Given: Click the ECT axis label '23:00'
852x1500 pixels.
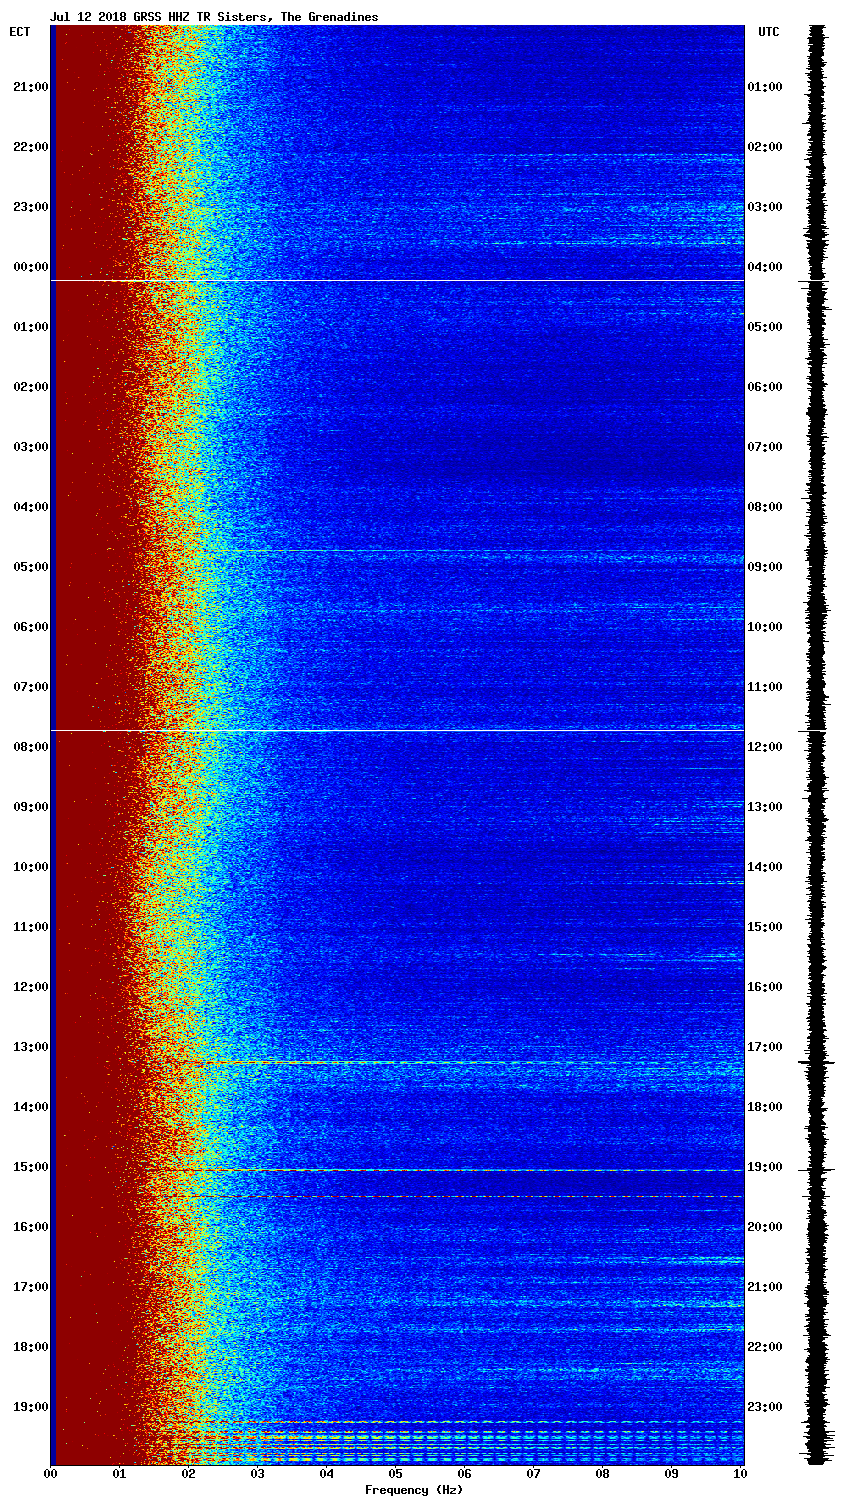Looking at the screenshot, I should coord(31,207).
